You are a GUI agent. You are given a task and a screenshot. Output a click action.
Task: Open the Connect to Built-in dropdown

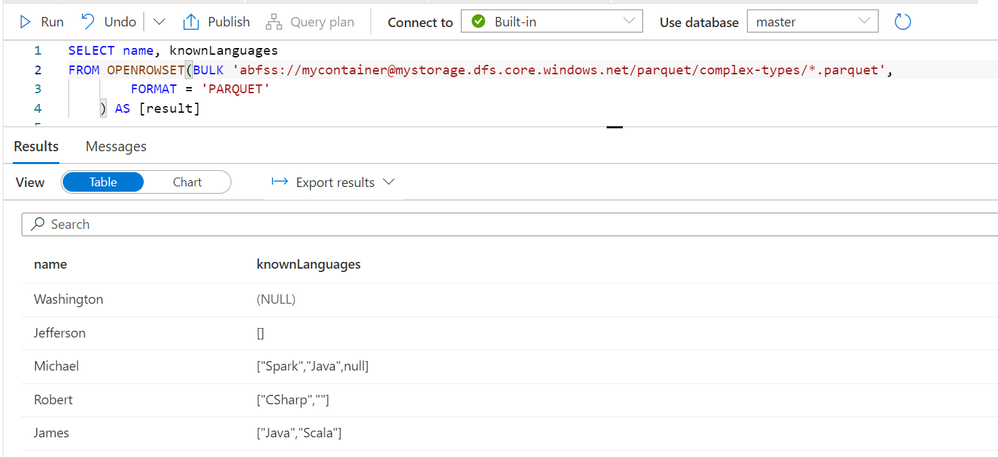629,22
